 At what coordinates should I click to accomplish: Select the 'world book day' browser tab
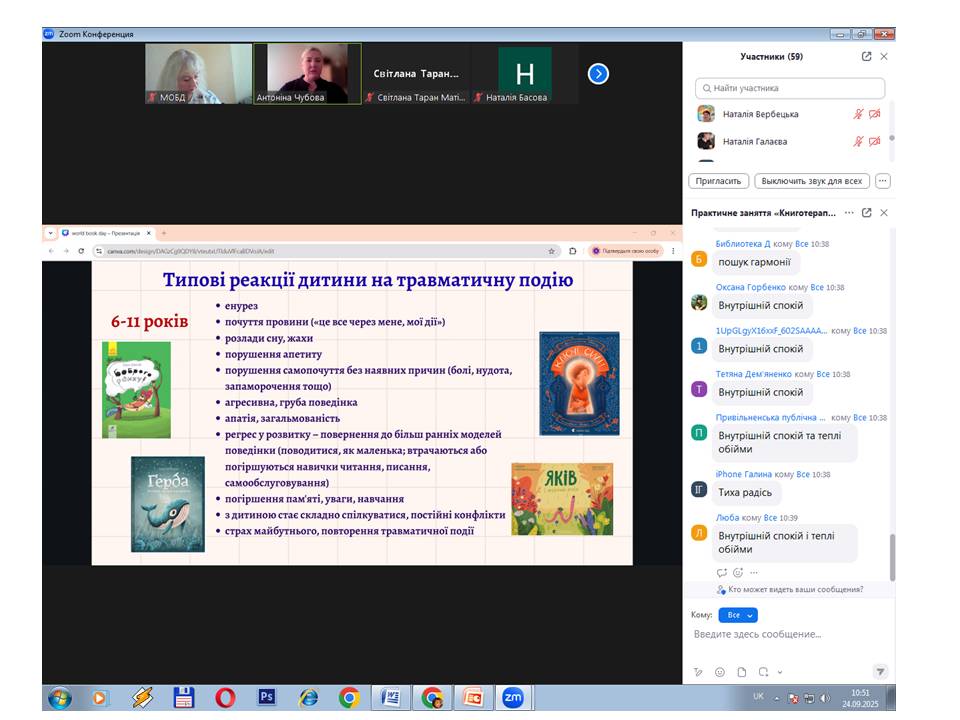[105, 233]
